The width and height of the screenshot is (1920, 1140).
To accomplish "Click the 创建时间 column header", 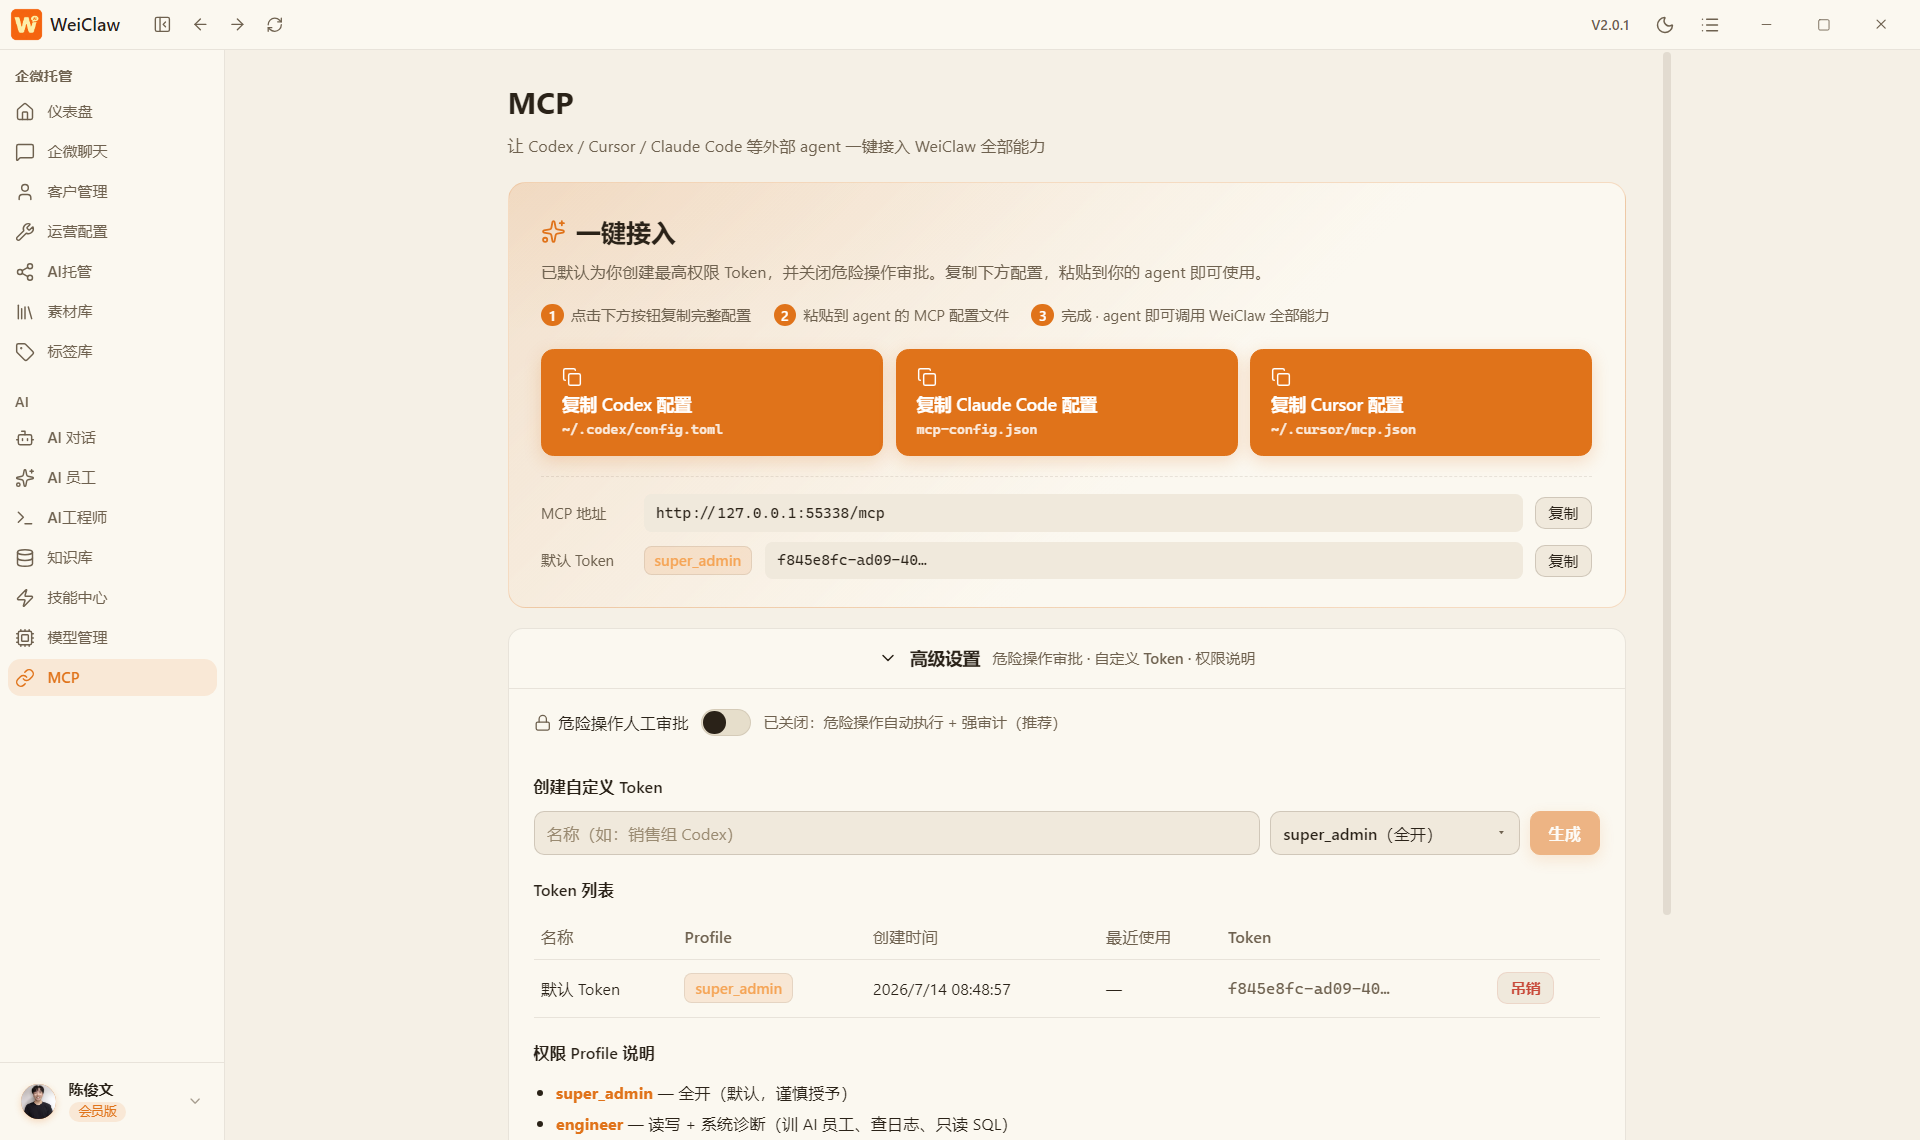I will point(905,937).
